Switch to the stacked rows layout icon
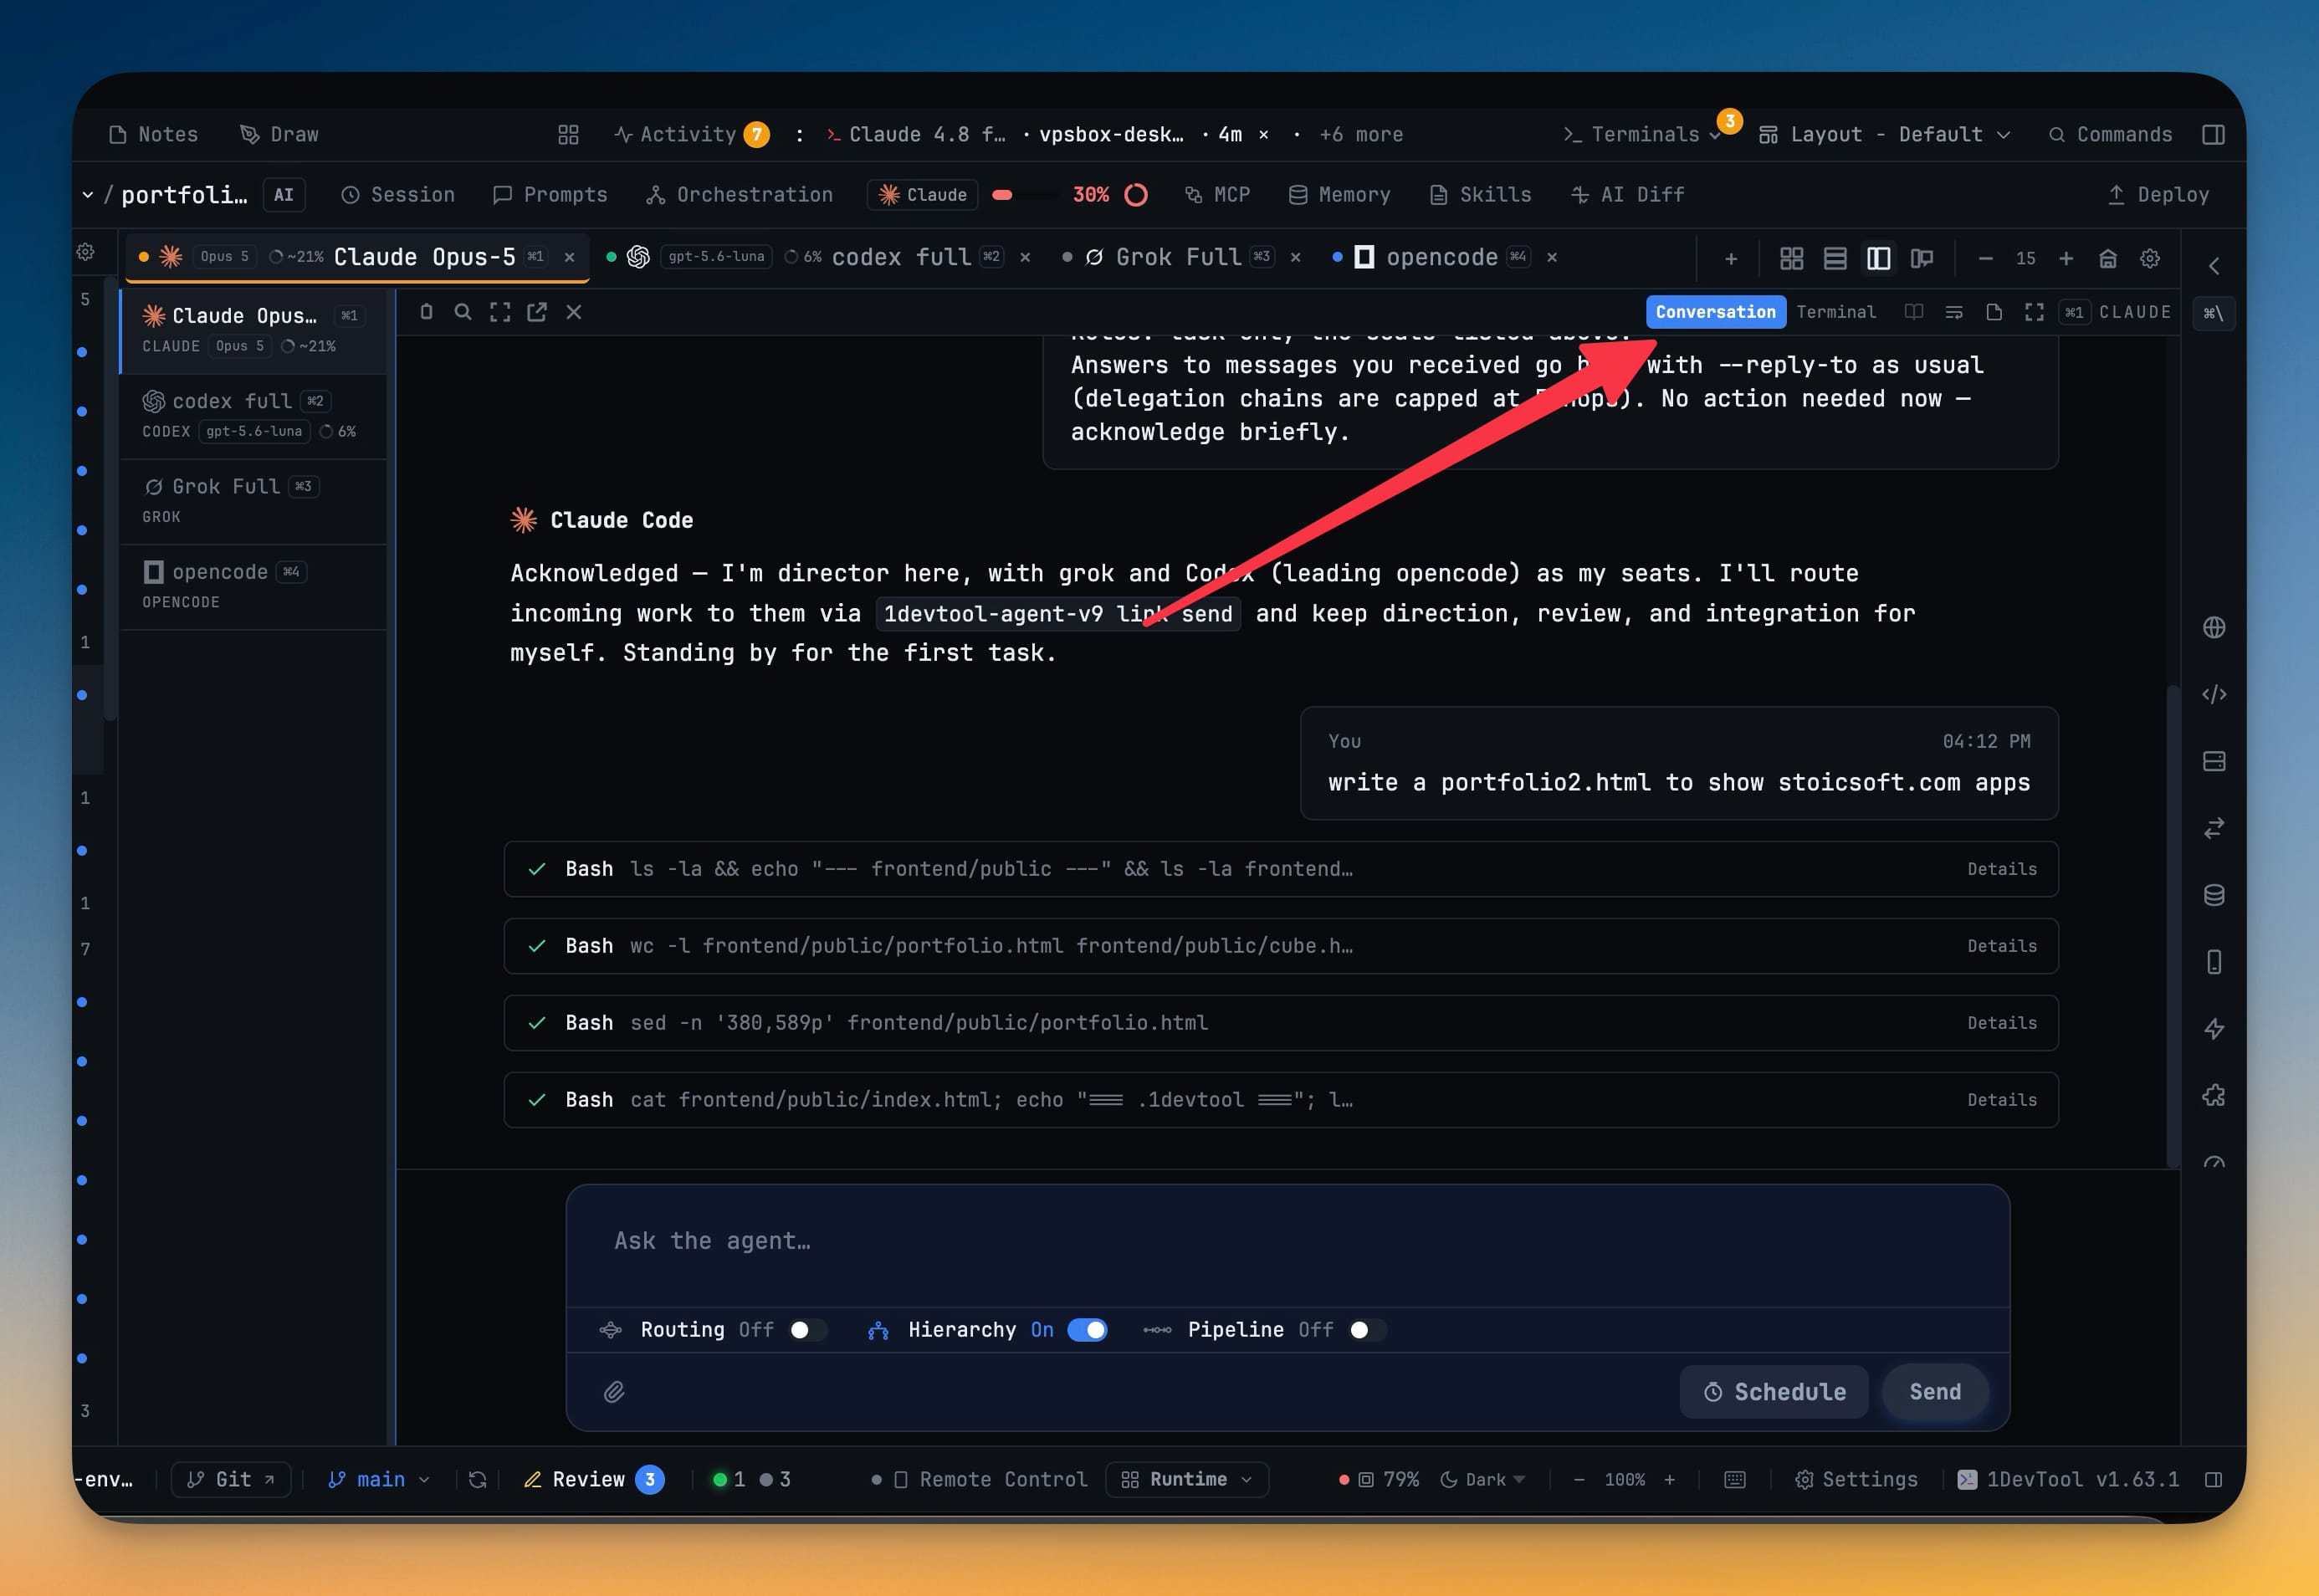 point(1835,259)
